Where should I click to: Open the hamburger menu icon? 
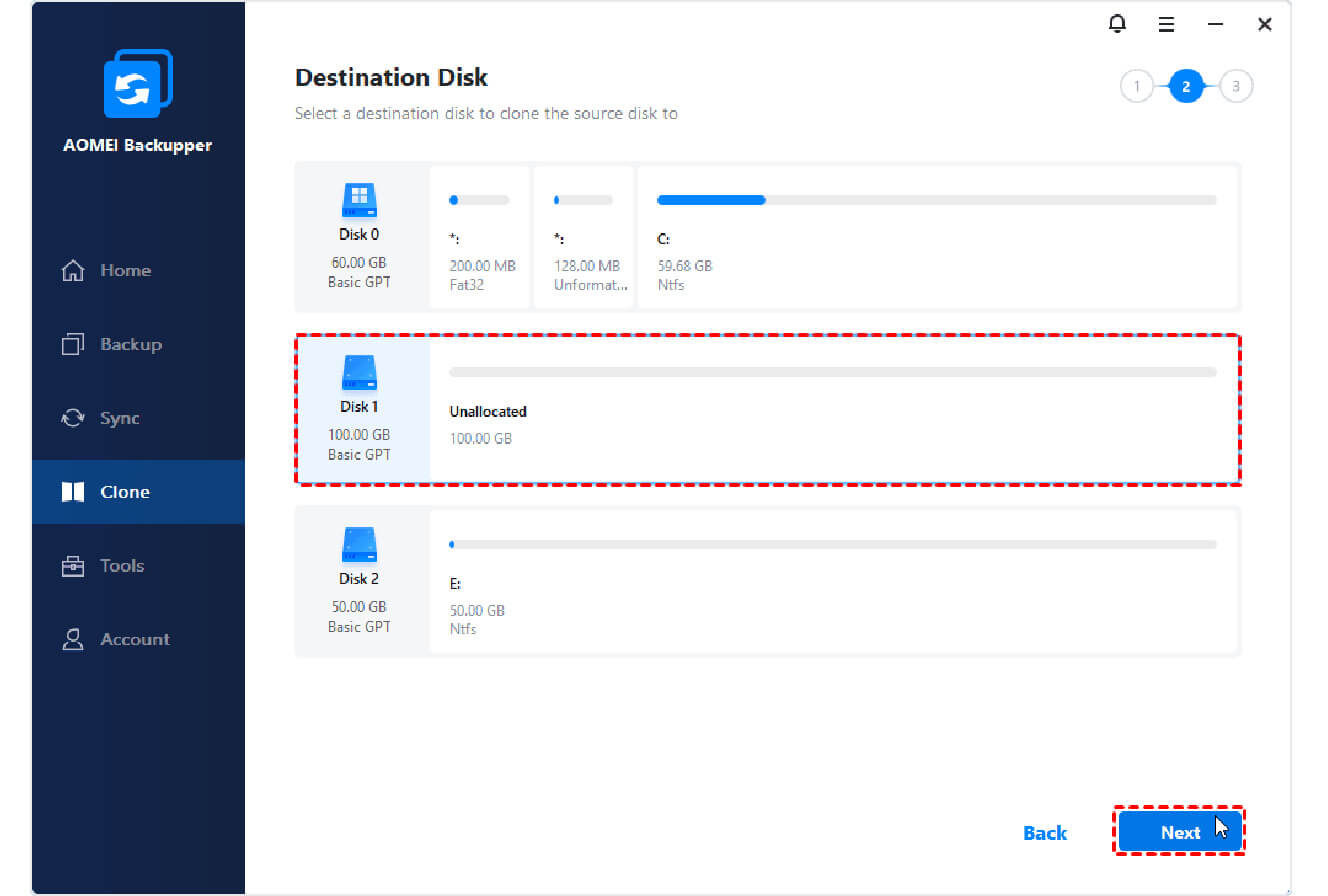point(1166,25)
